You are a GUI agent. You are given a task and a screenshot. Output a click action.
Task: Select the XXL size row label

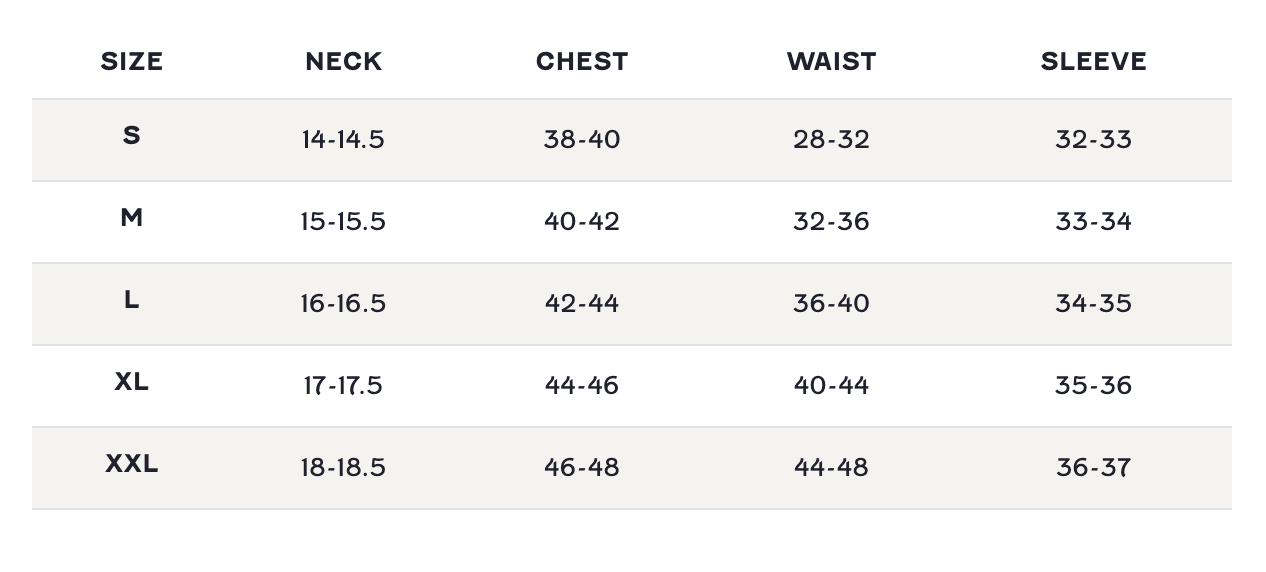[132, 464]
